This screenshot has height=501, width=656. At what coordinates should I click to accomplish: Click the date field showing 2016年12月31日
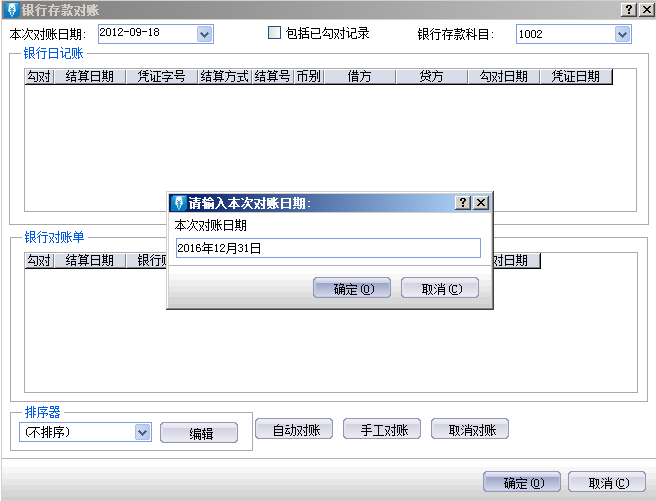pyautogui.click(x=328, y=248)
